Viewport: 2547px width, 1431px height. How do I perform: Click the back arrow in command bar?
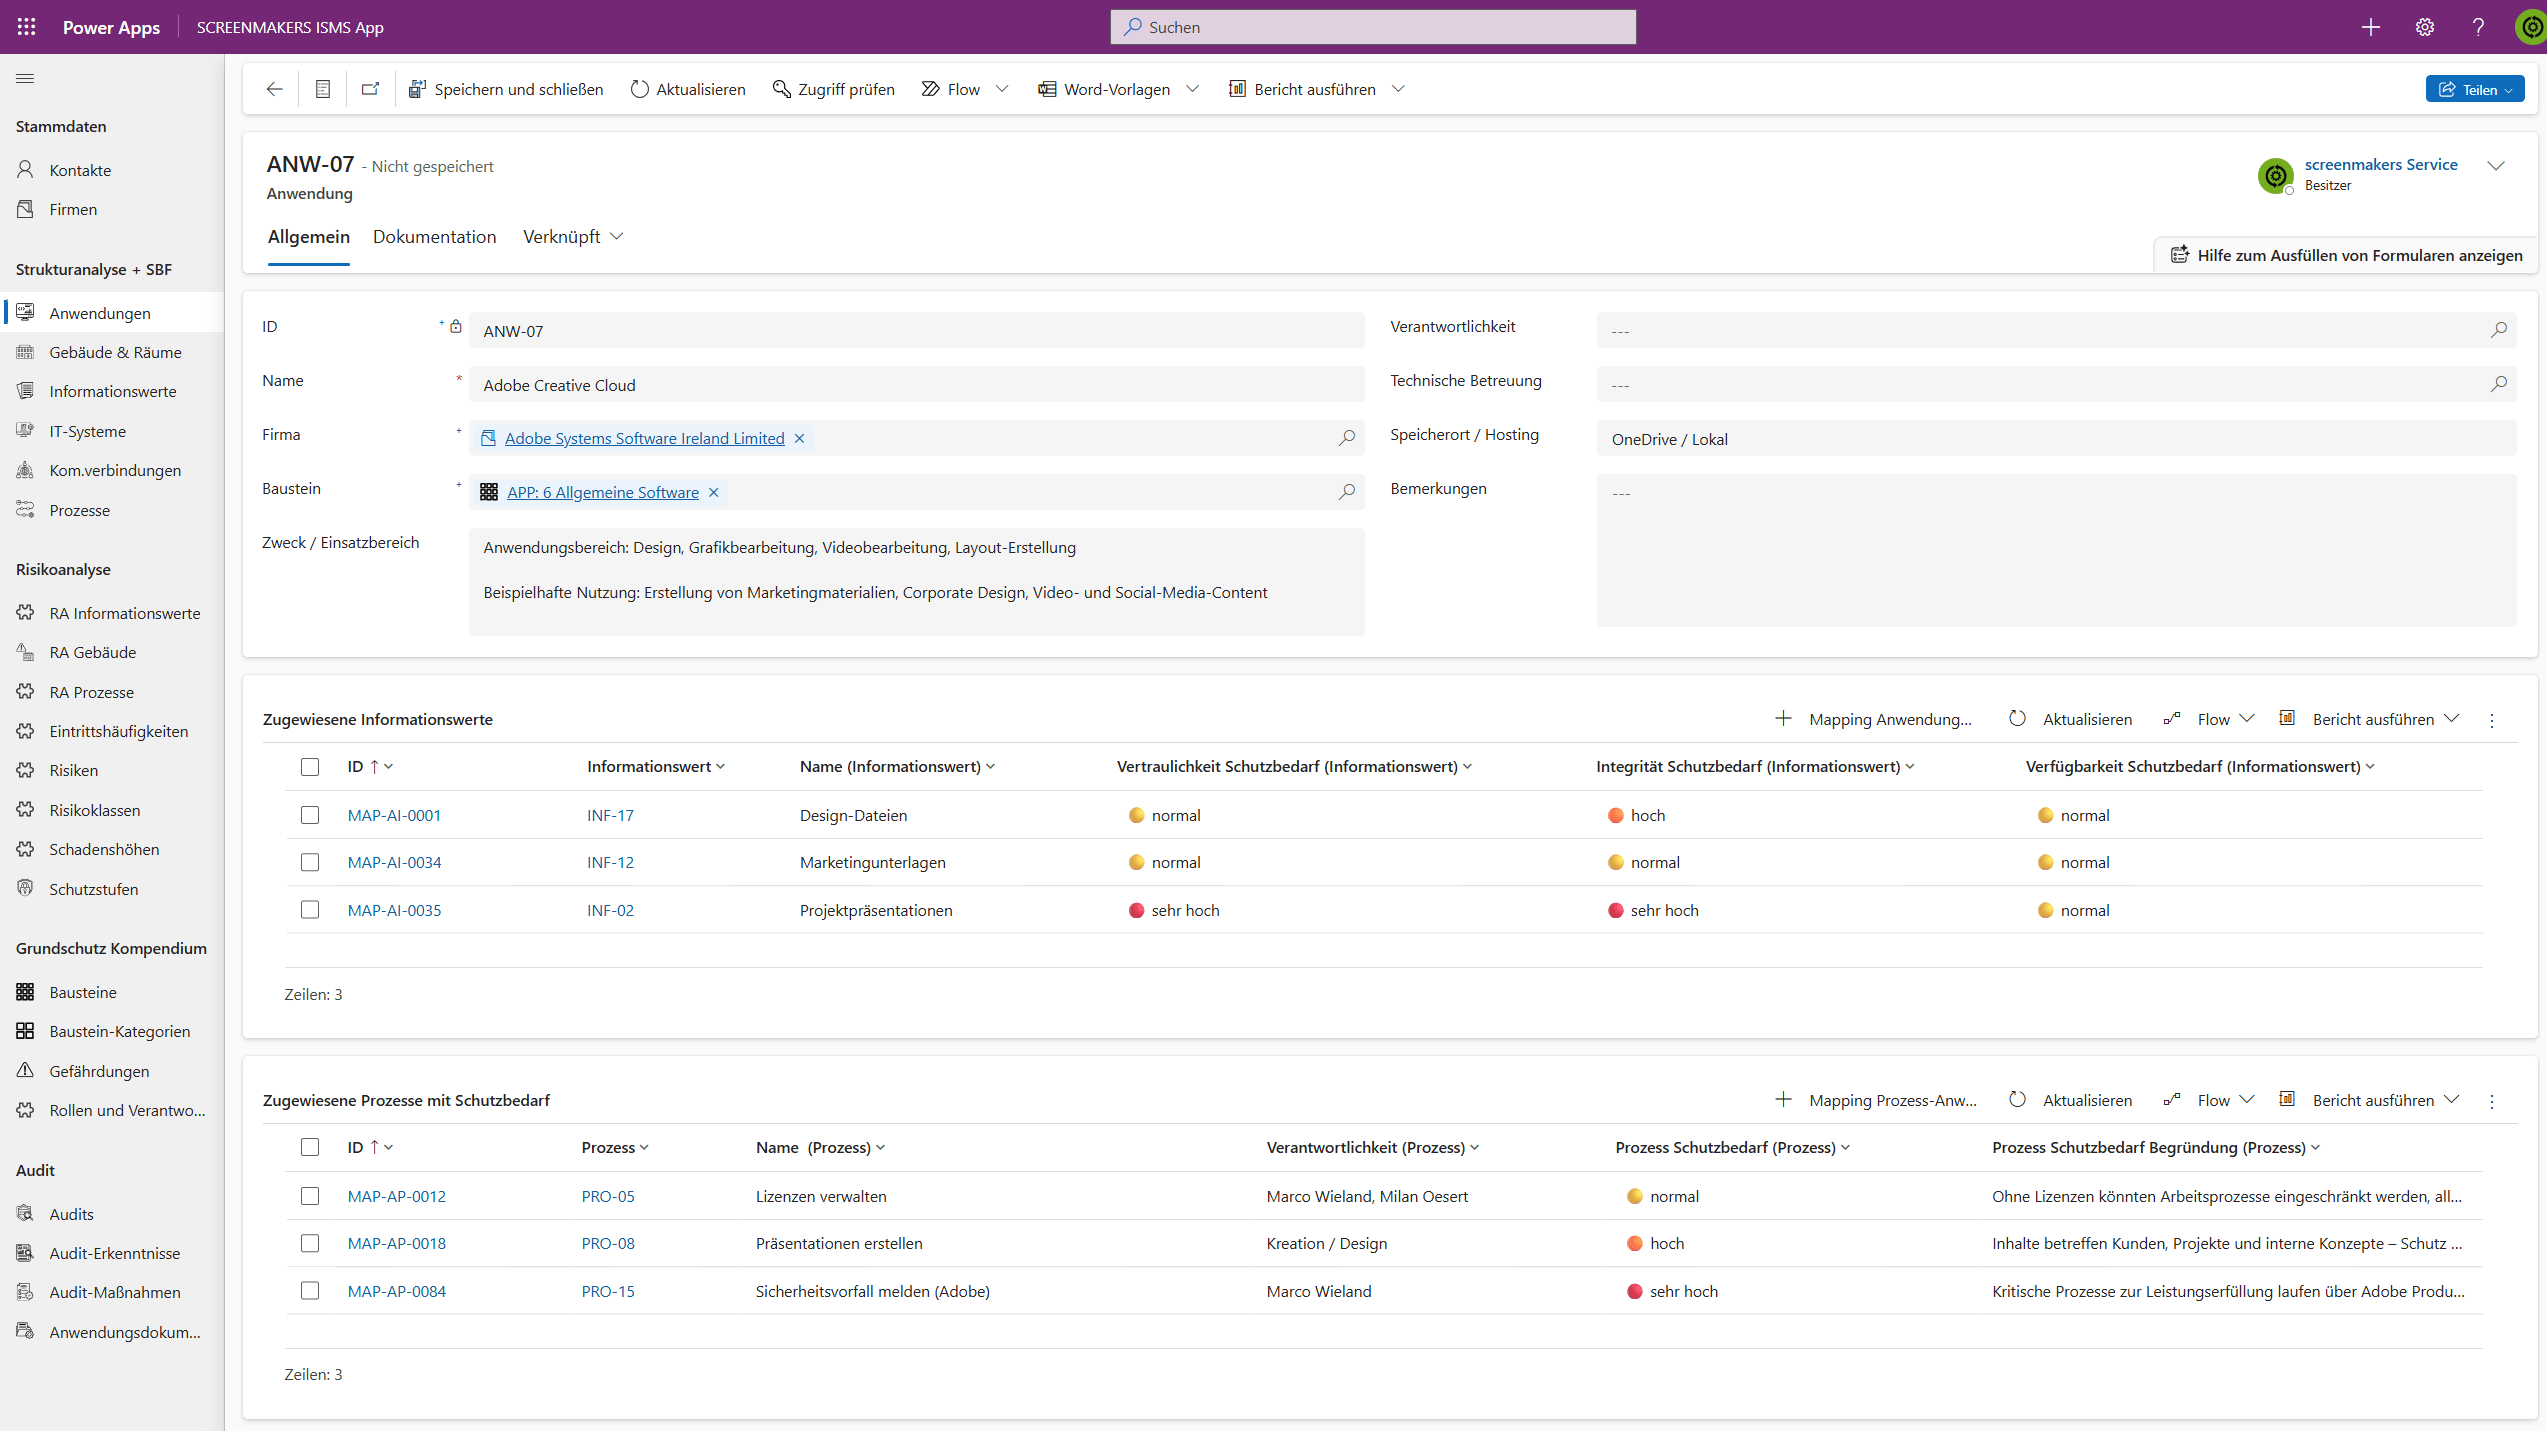point(274,89)
